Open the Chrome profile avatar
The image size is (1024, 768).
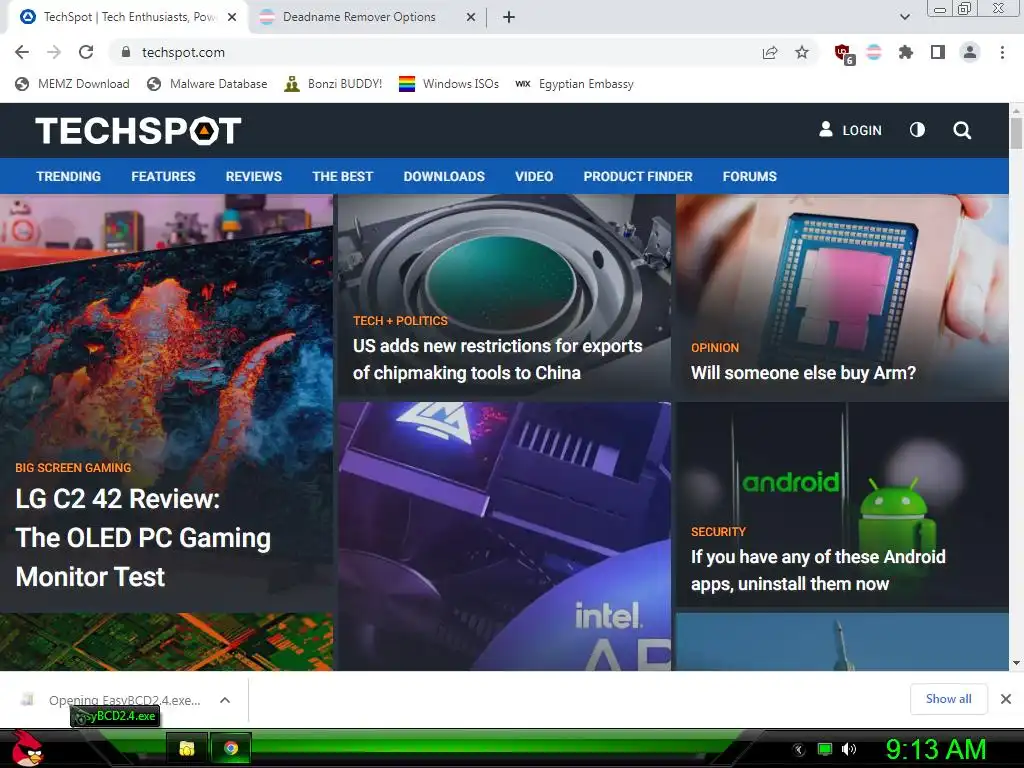970,52
